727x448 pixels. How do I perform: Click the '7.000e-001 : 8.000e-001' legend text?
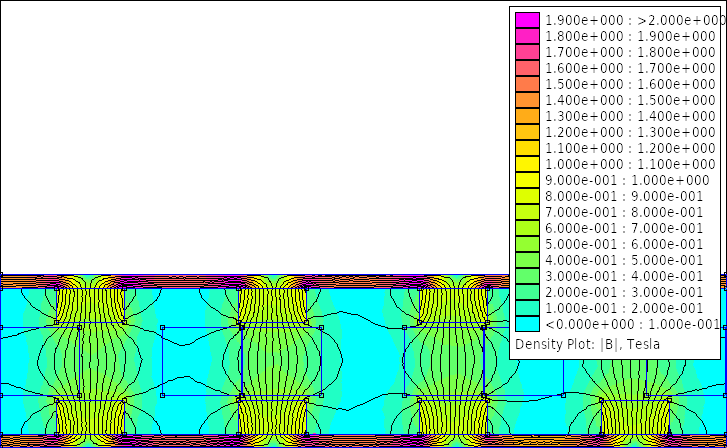click(624, 212)
